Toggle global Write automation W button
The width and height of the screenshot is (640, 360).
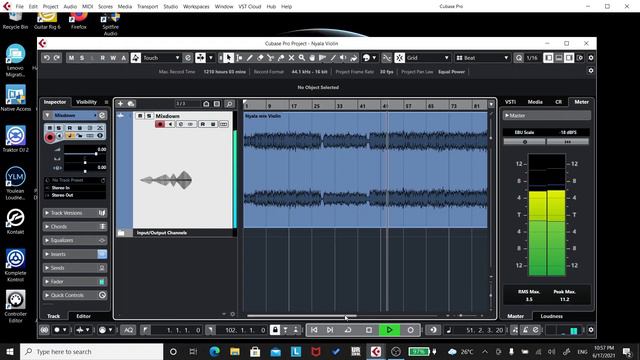(113, 58)
